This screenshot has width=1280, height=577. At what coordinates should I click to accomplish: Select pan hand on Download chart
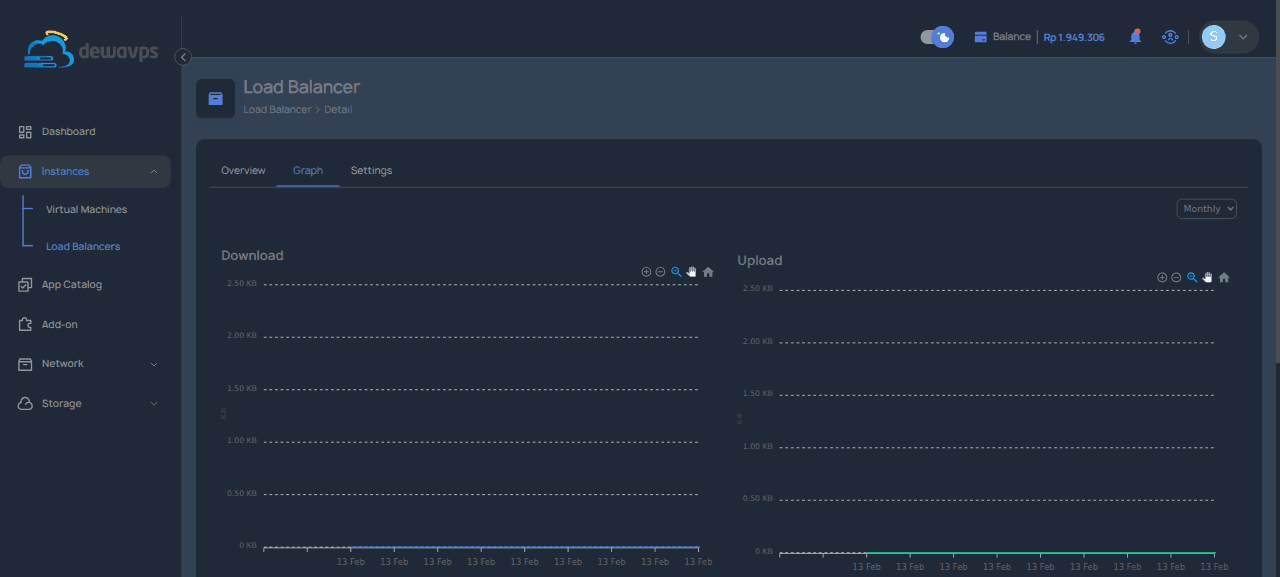(x=691, y=272)
